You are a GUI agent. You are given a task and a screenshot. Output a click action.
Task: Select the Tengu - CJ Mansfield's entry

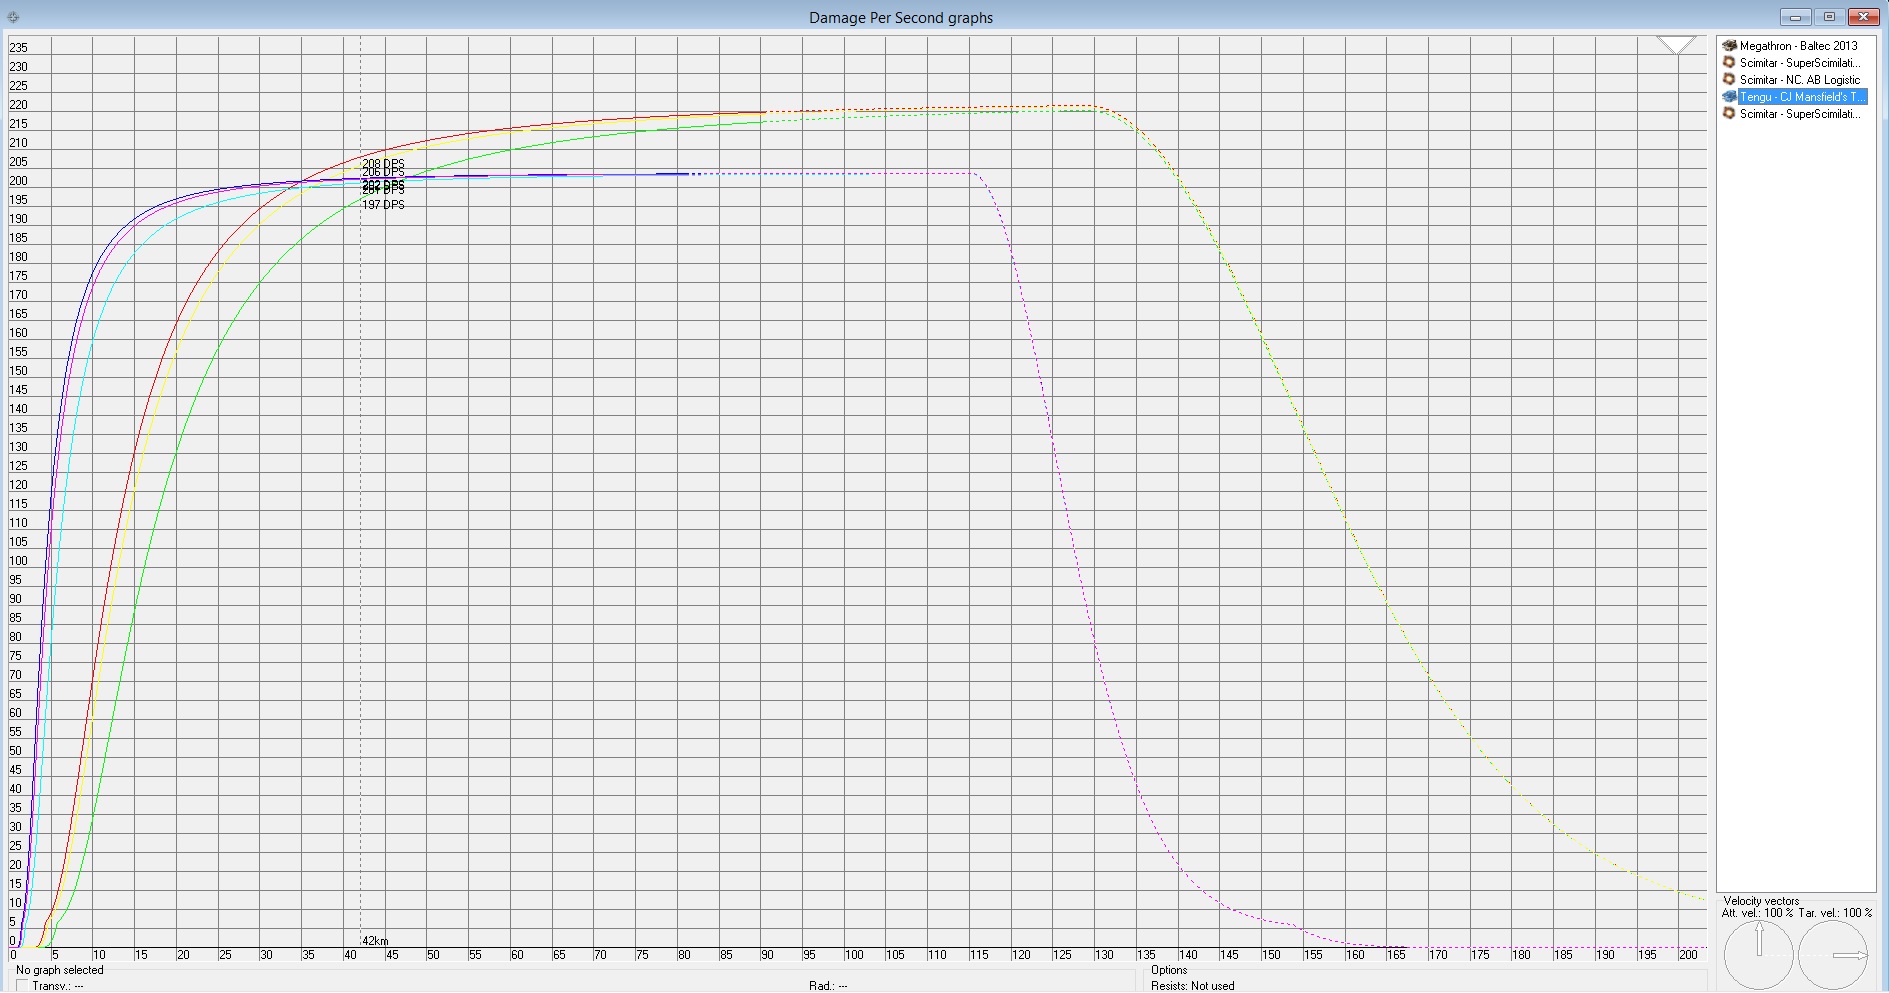pos(1802,97)
